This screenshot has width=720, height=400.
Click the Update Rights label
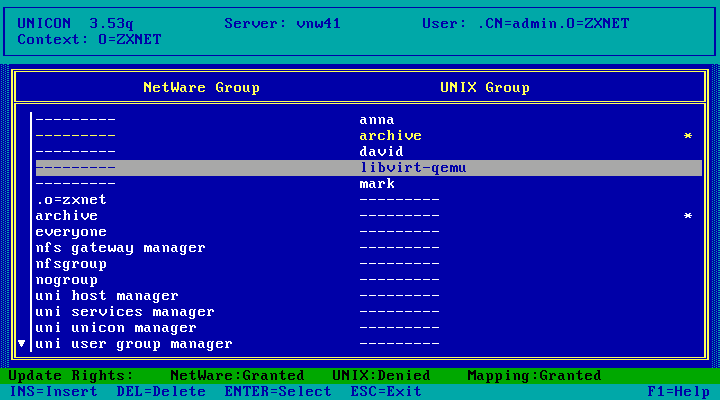71,376
